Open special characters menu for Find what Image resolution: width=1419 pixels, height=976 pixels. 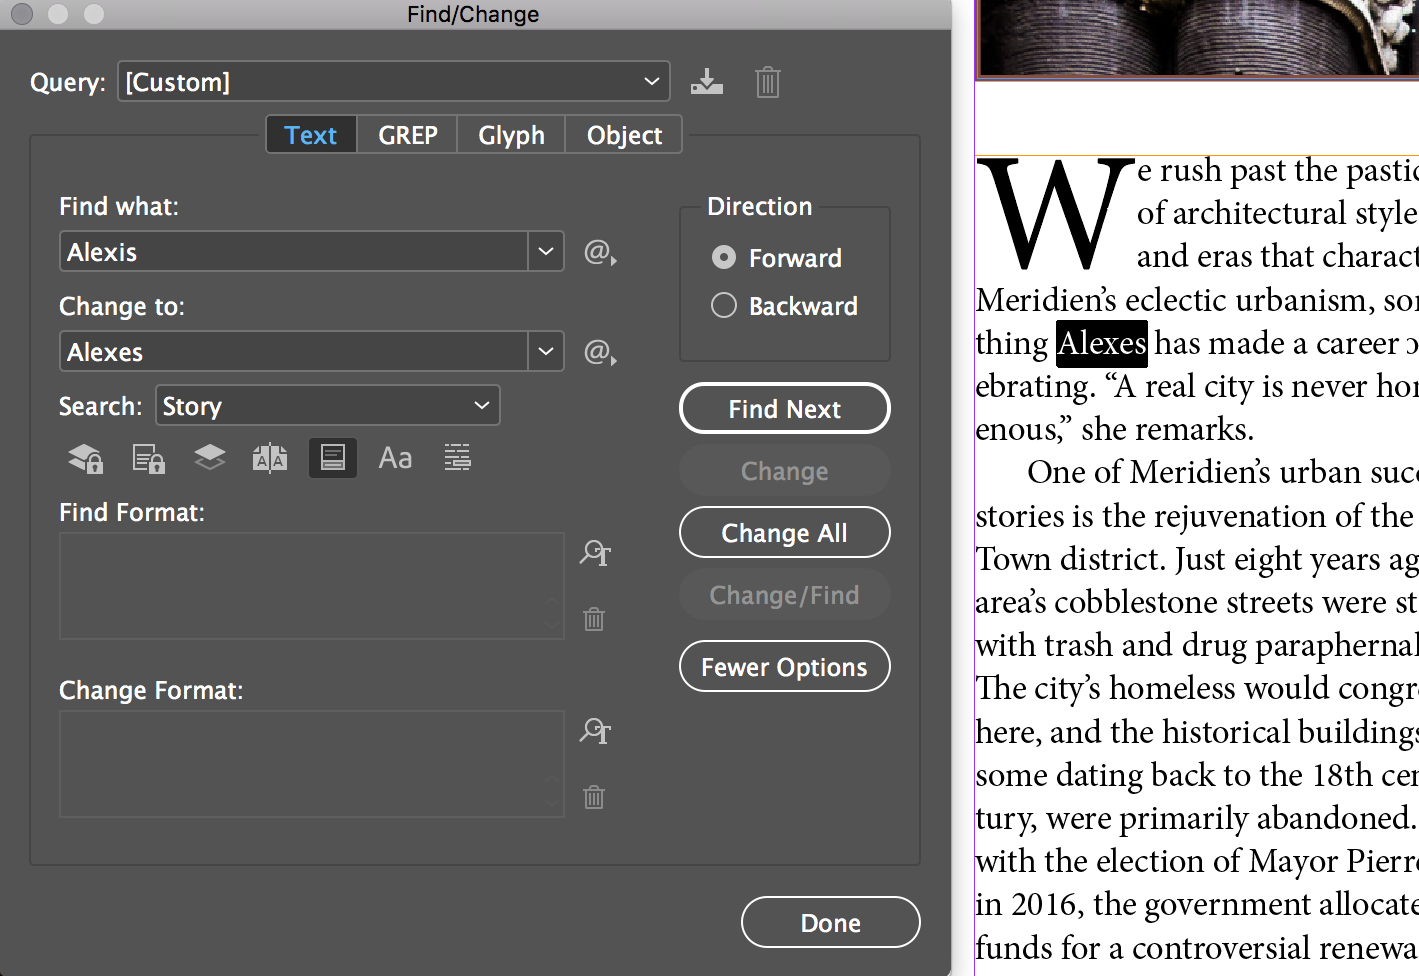pos(600,252)
